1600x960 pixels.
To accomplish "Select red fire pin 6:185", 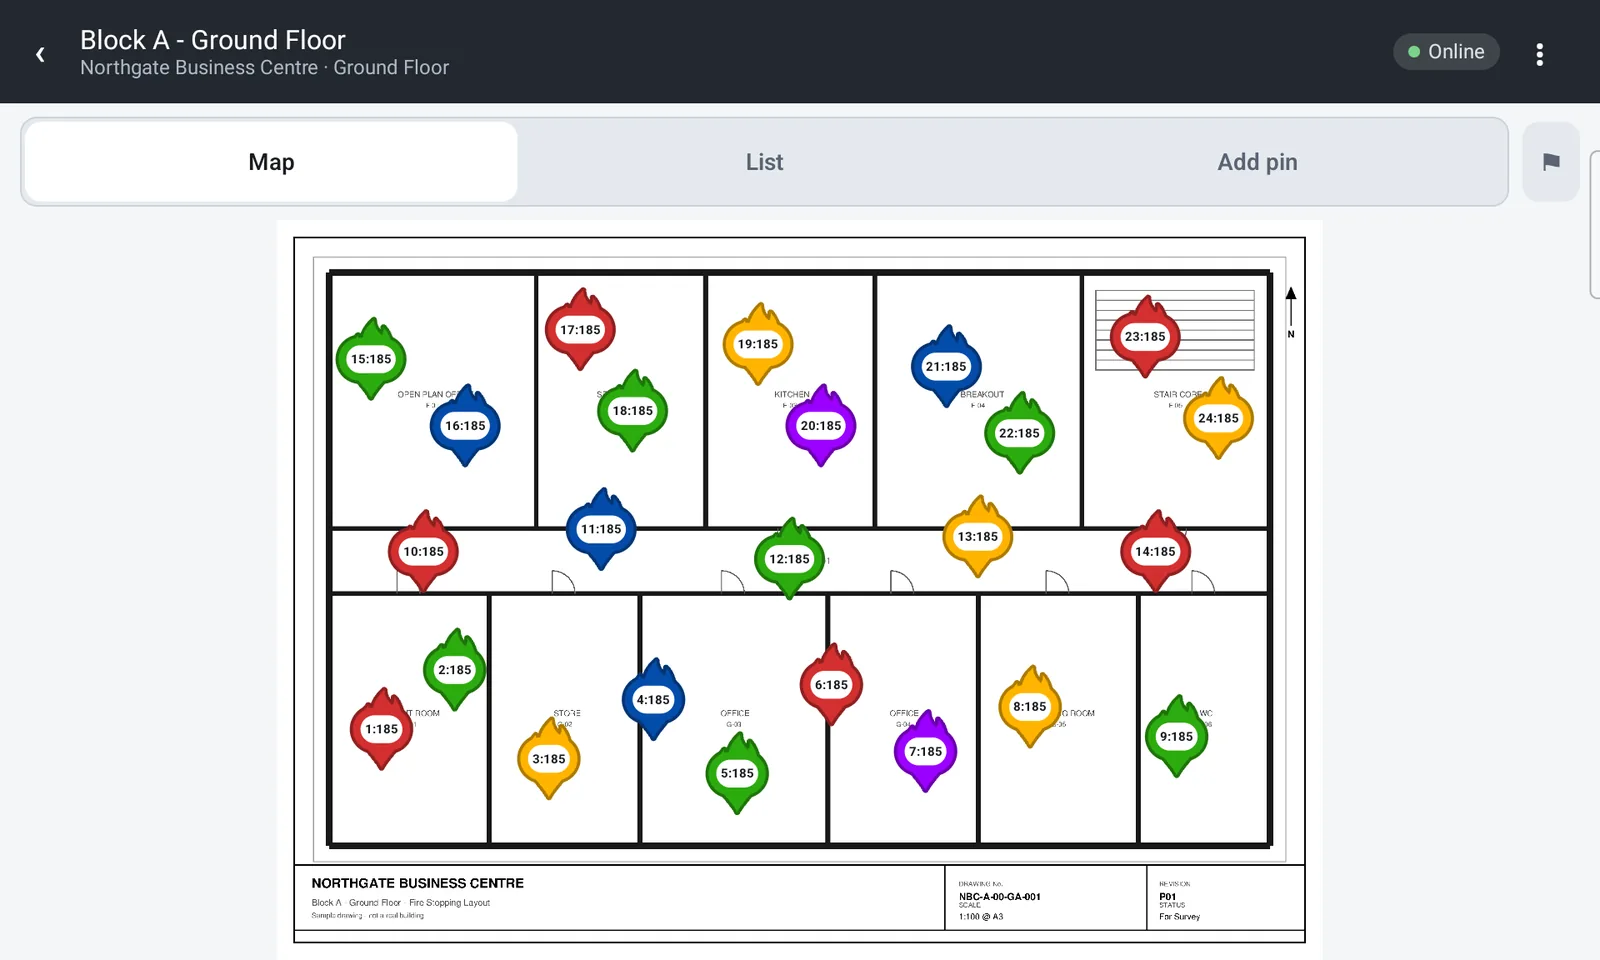I will (x=831, y=685).
